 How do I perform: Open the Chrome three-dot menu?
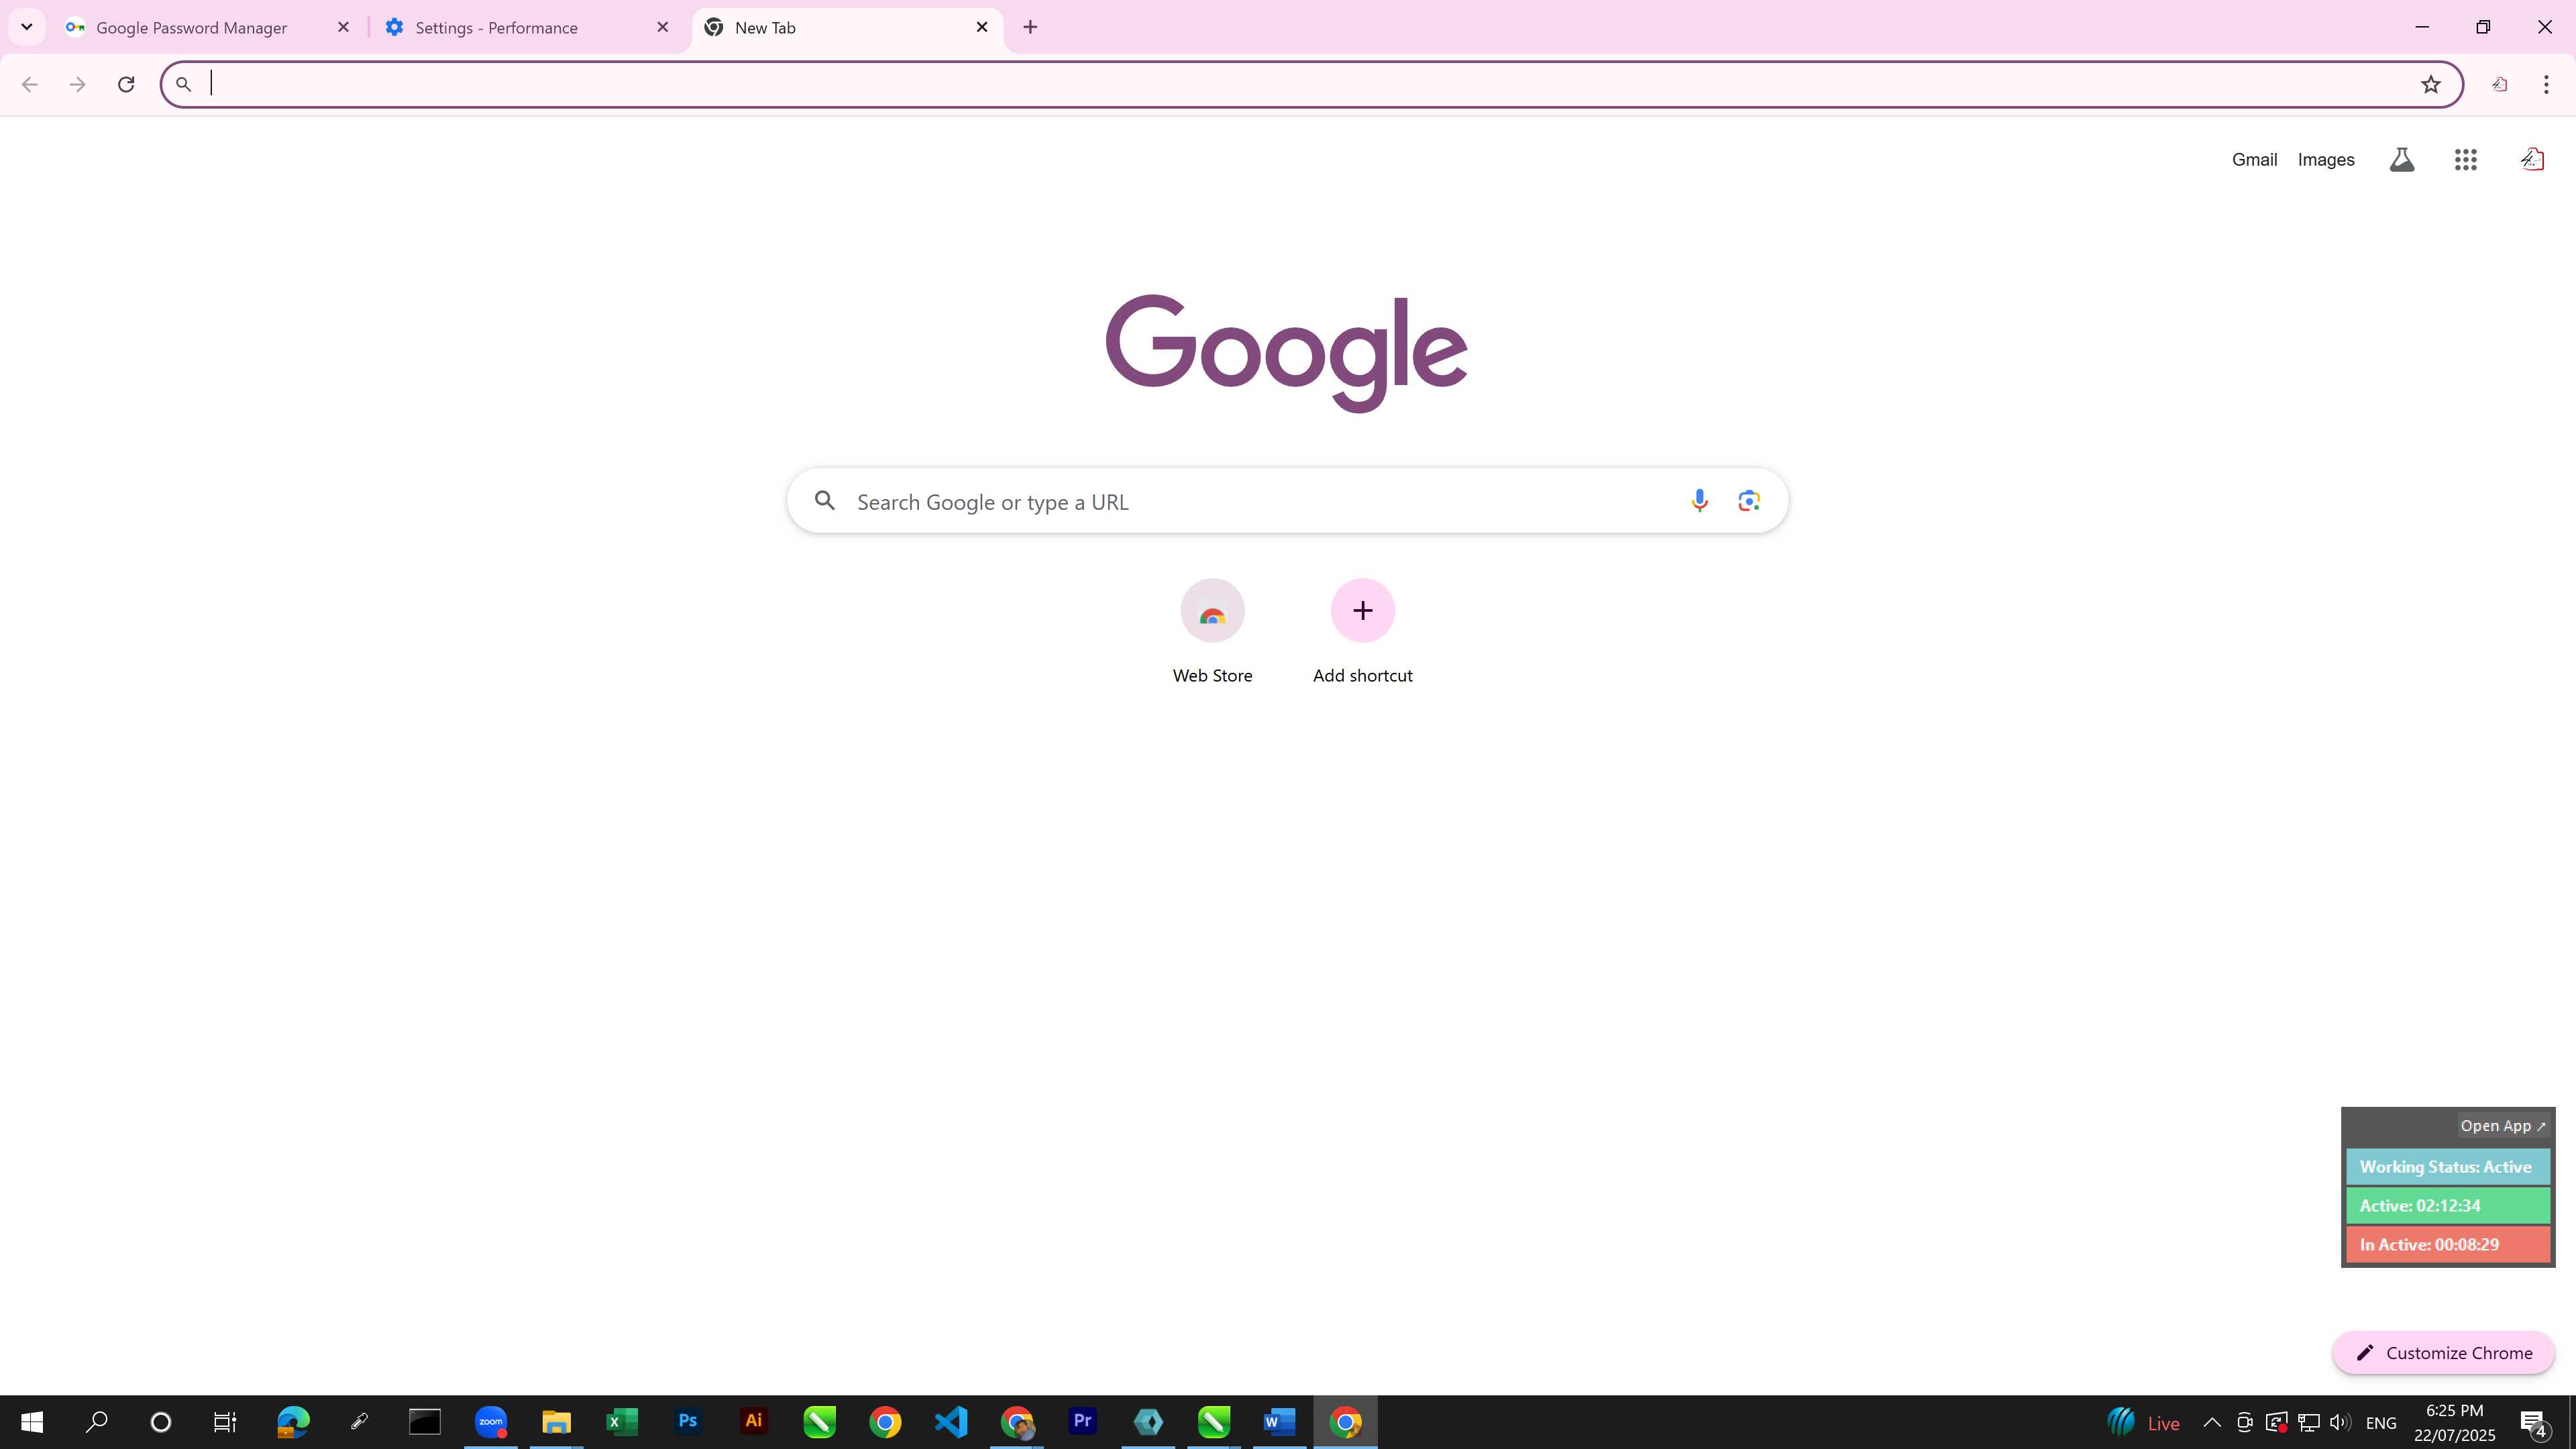pyautogui.click(x=2546, y=84)
